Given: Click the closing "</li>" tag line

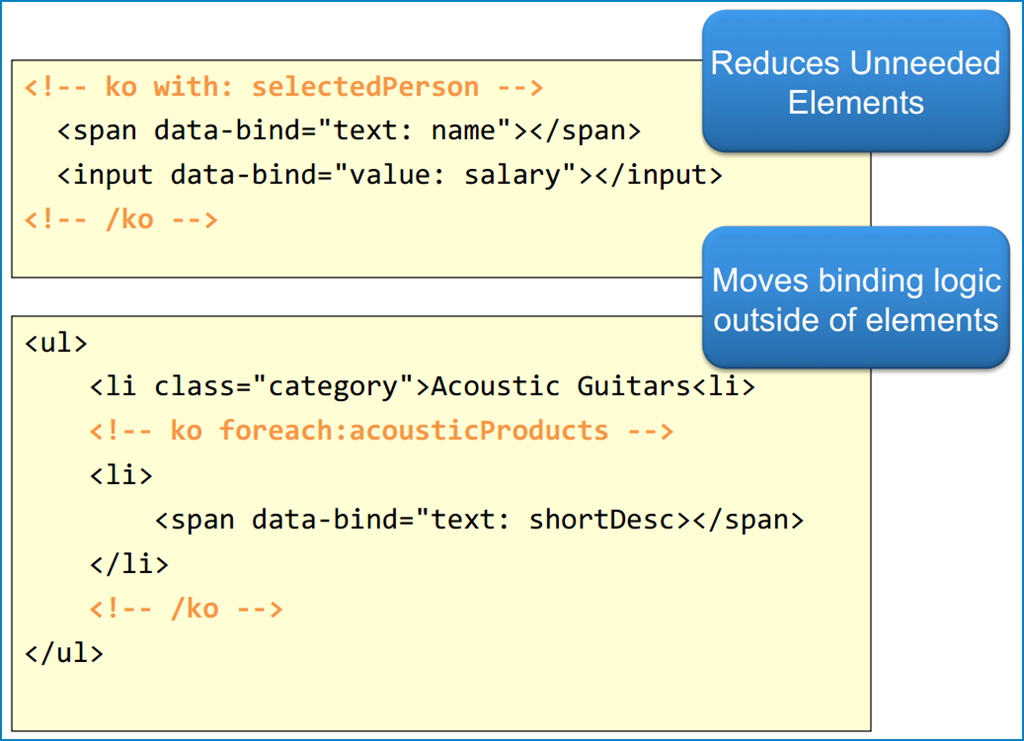Looking at the screenshot, I should pyautogui.click(x=129, y=564).
